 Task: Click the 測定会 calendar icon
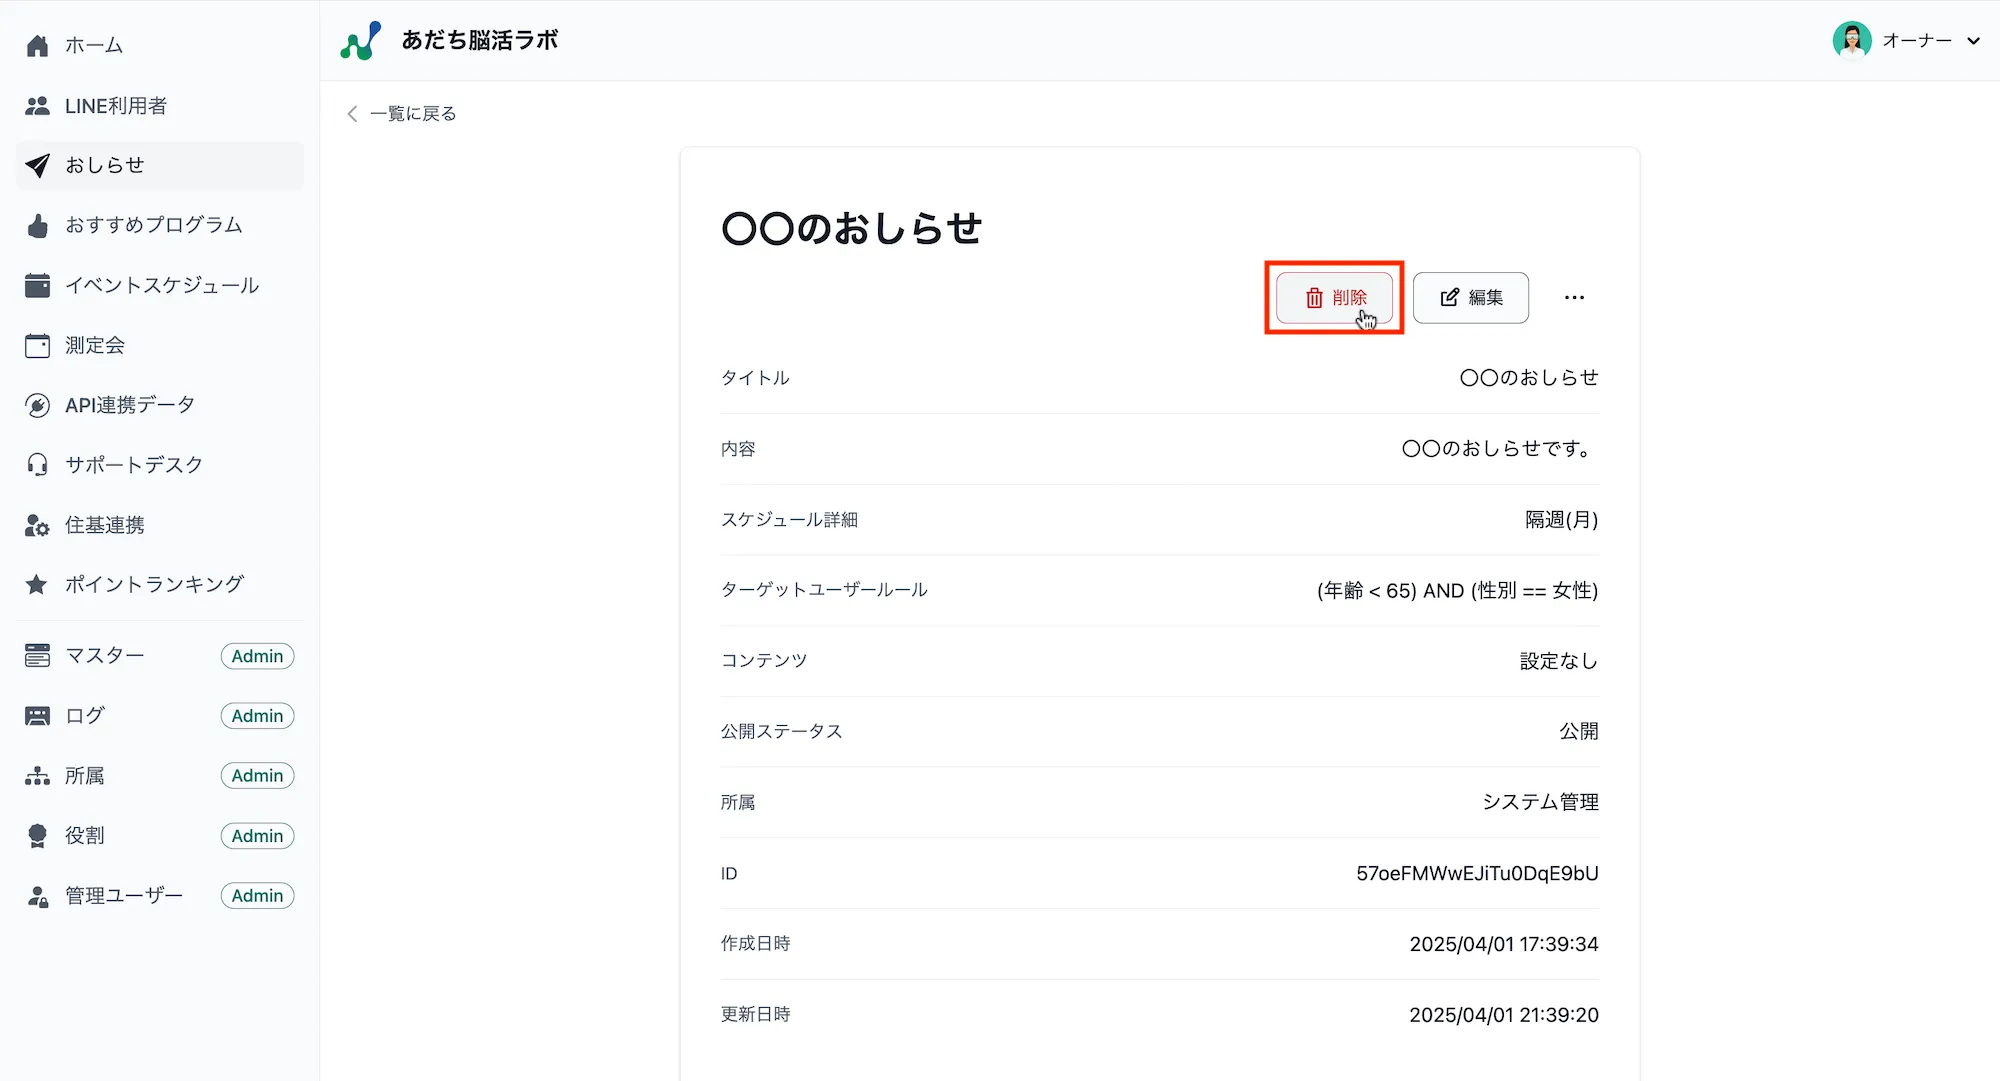(37, 345)
